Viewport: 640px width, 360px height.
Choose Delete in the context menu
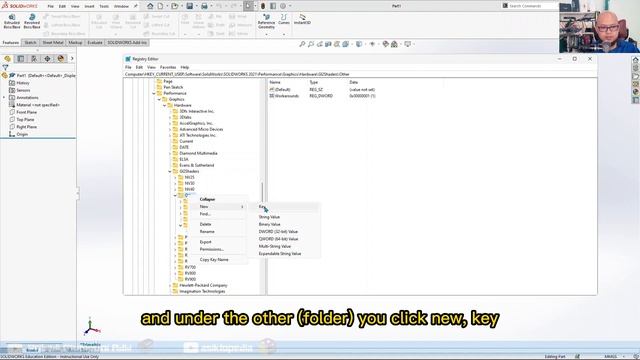coord(205,224)
